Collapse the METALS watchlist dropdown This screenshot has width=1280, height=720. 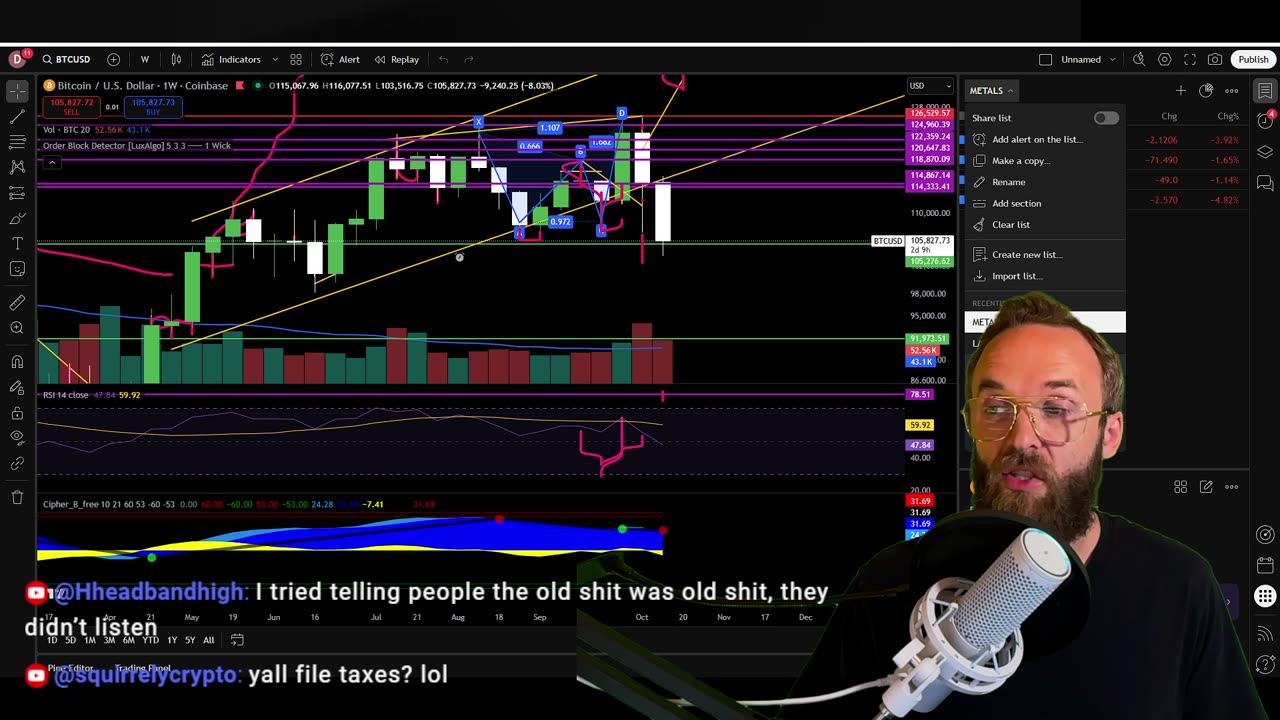[991, 91]
